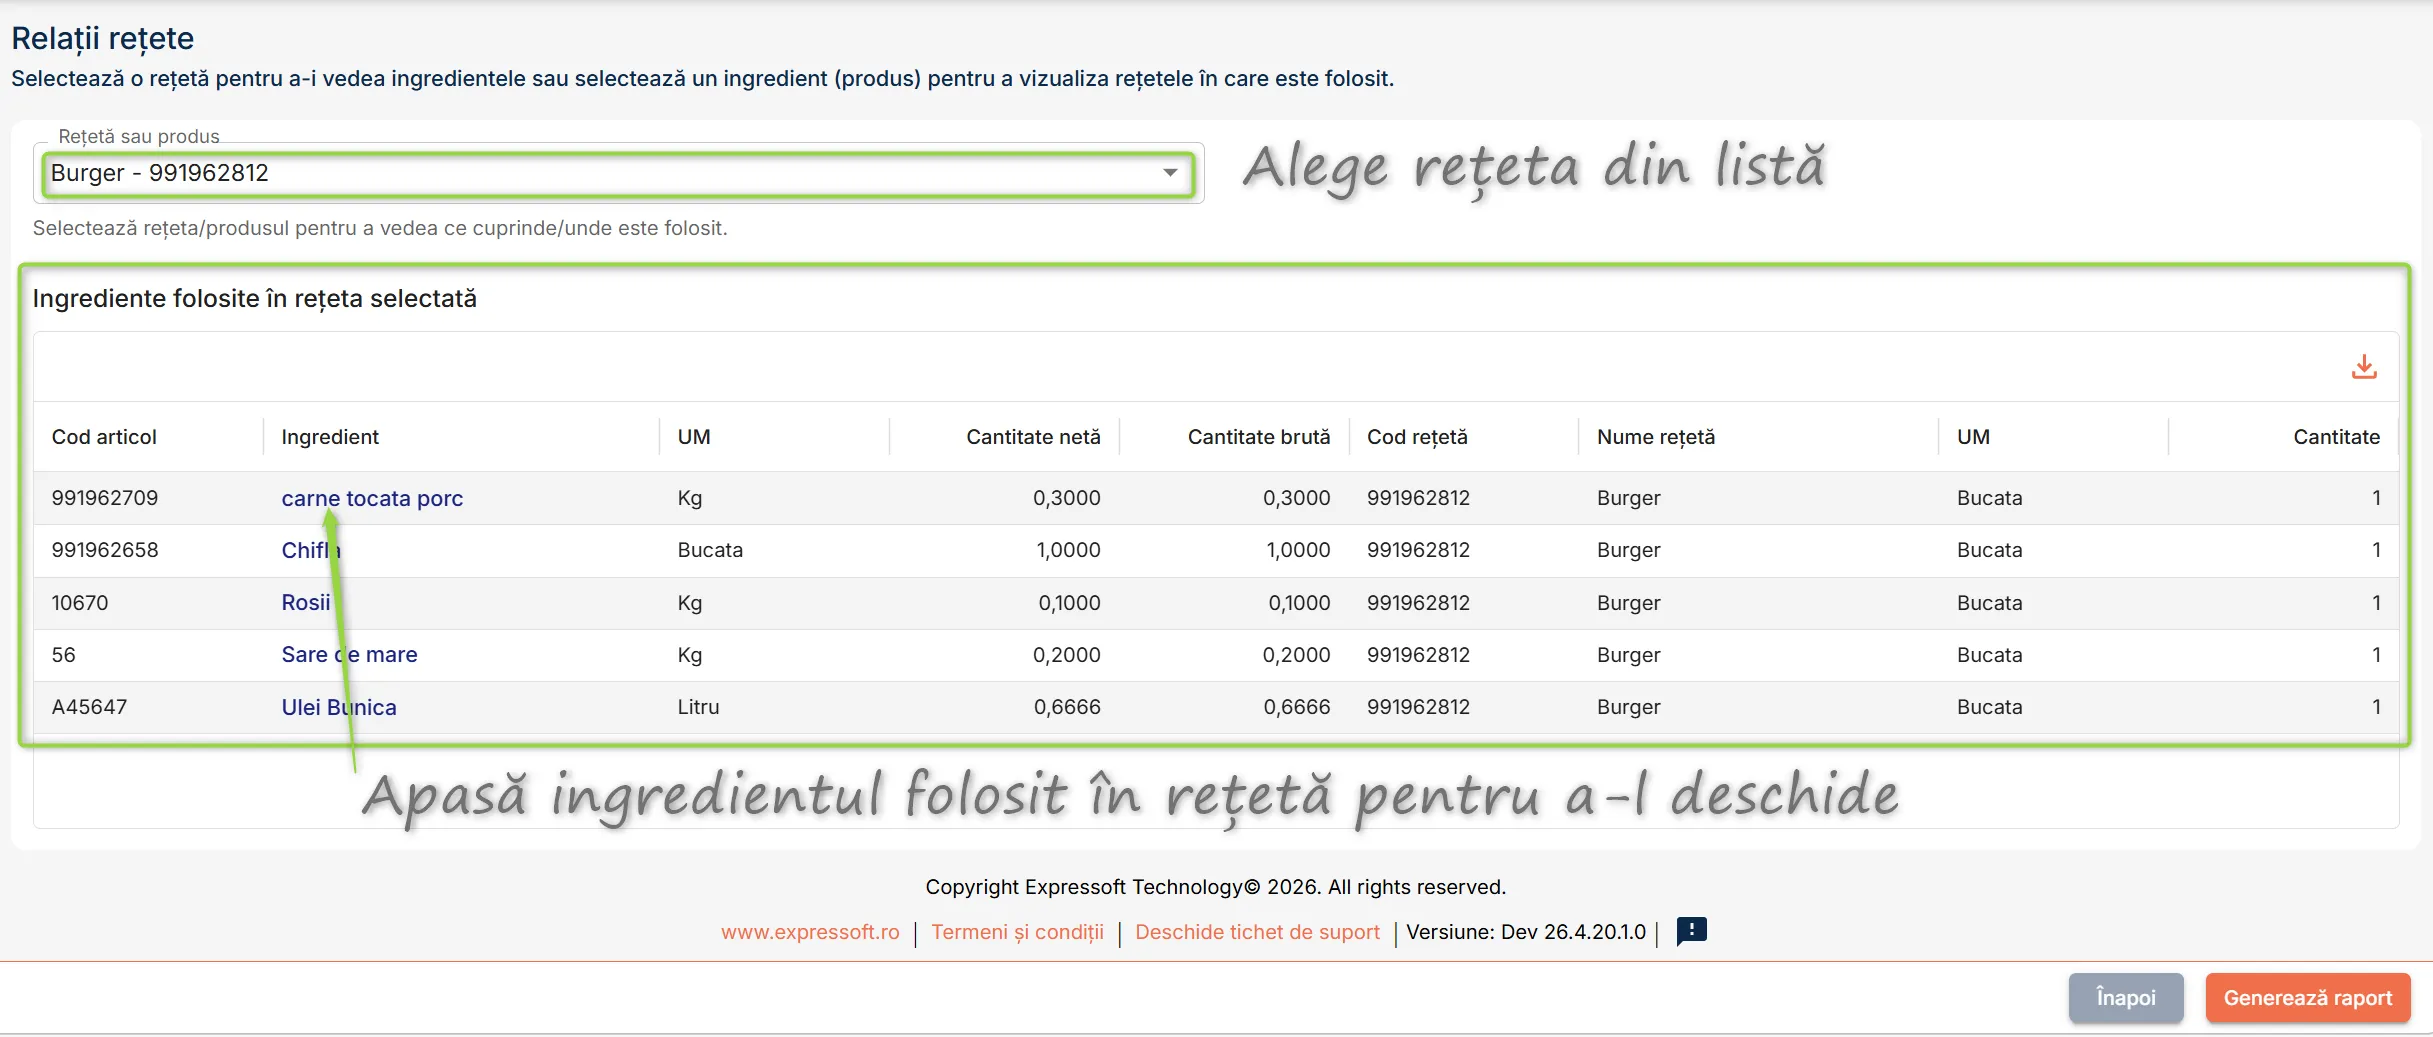Open the Rosii ingredient link

pyautogui.click(x=306, y=602)
